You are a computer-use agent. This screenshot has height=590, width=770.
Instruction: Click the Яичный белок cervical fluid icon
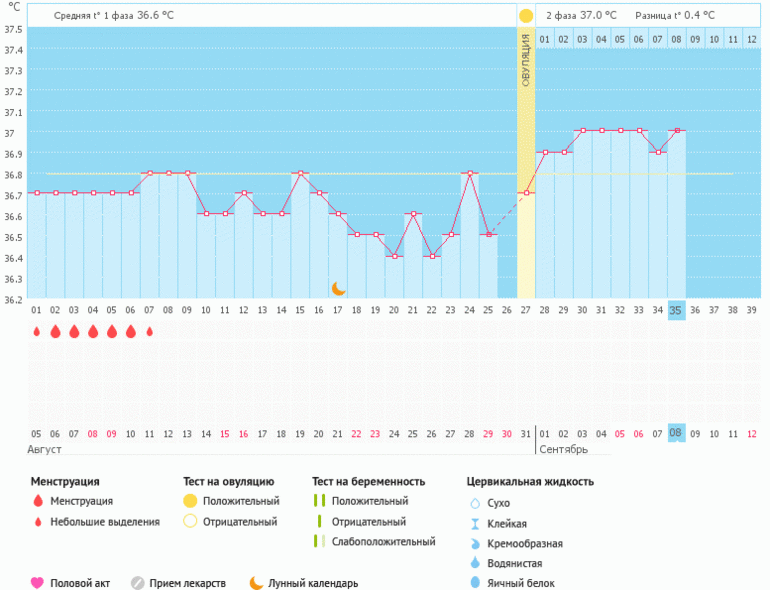point(475,583)
